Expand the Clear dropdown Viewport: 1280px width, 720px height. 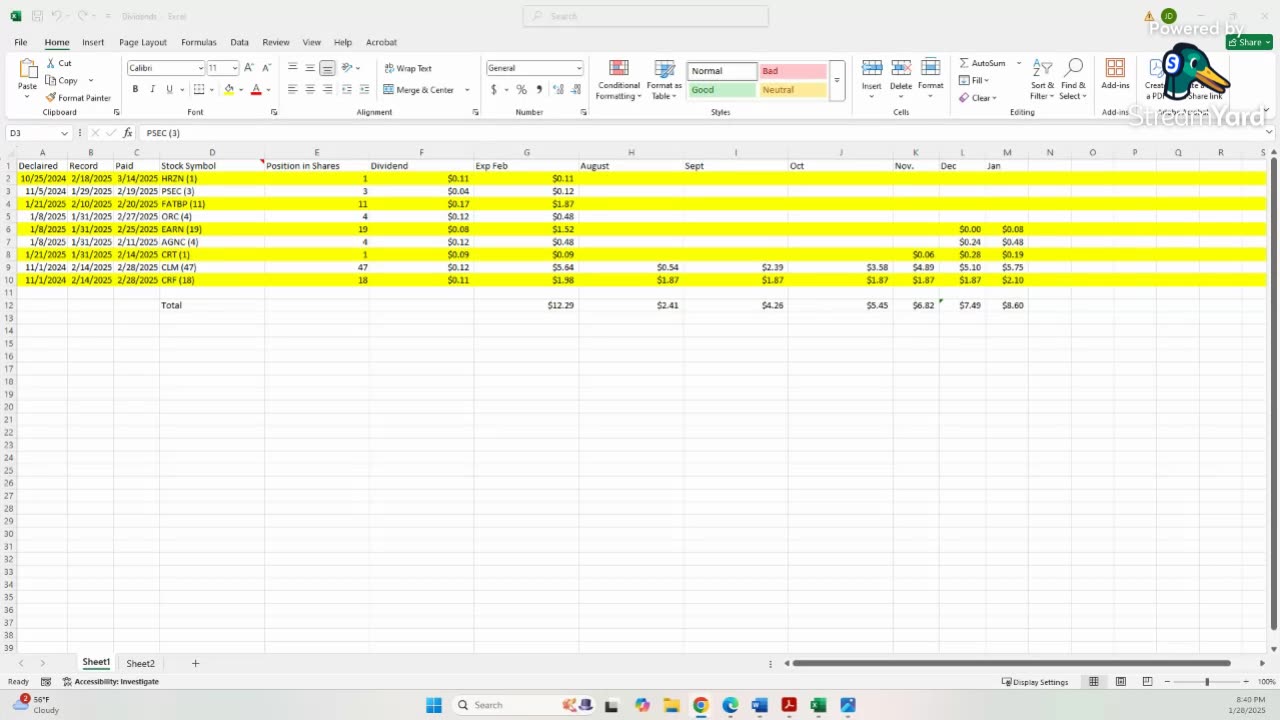click(995, 98)
